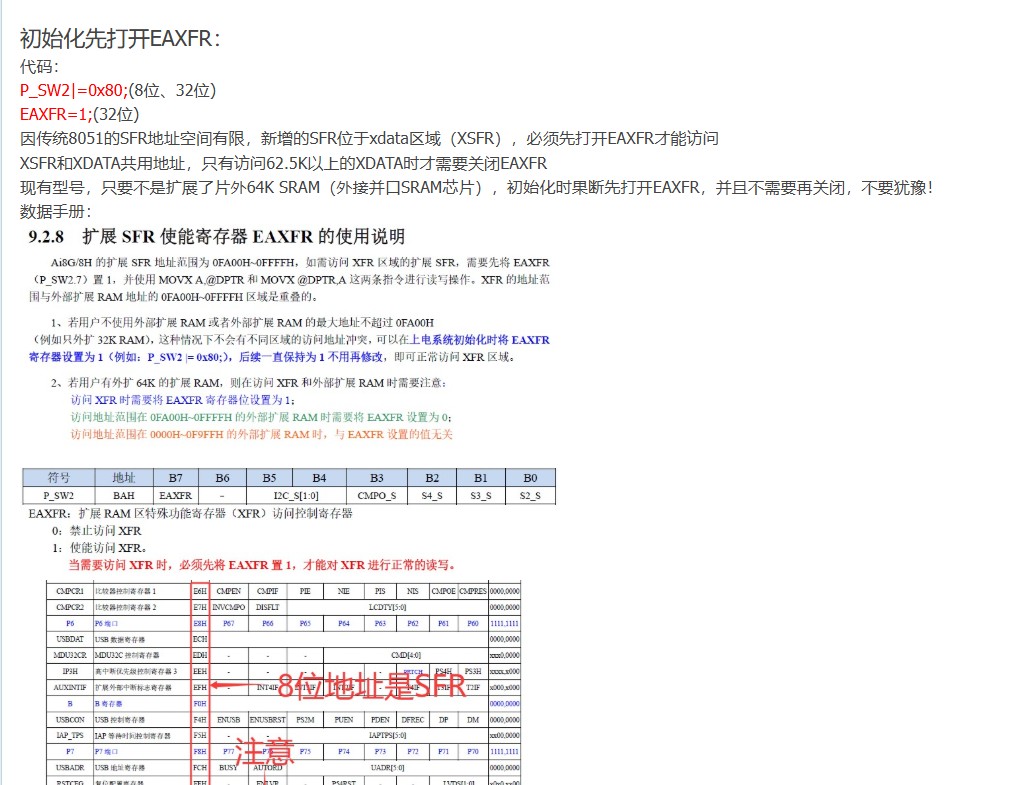Click the red 注意 annotation

pos(264,750)
